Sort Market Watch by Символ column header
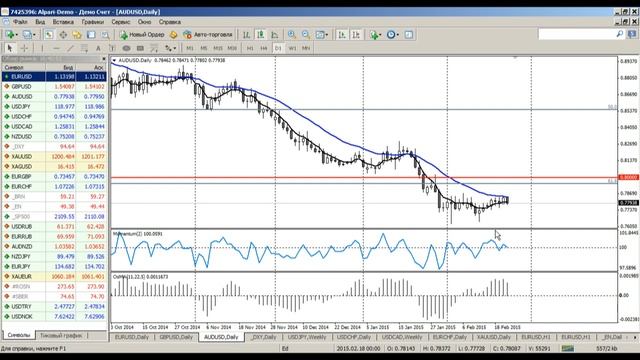 (x=24, y=67)
